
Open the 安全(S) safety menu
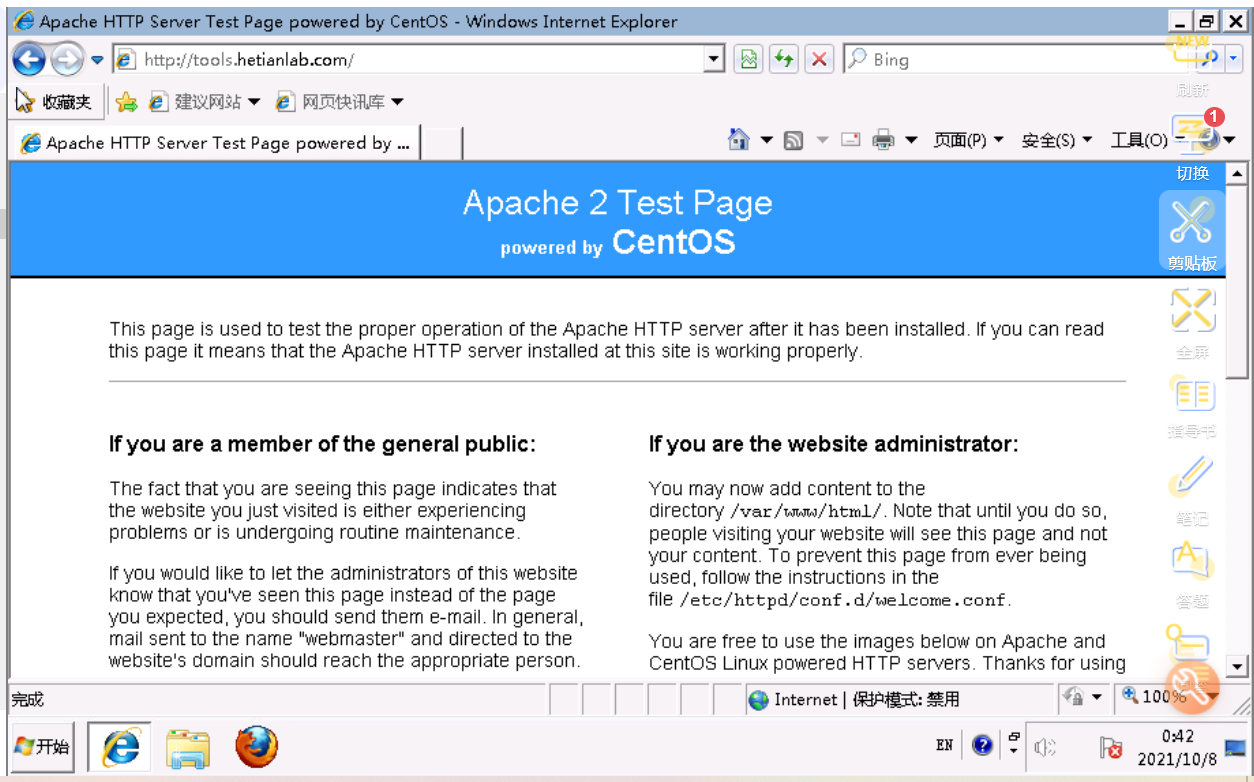click(x=1057, y=141)
